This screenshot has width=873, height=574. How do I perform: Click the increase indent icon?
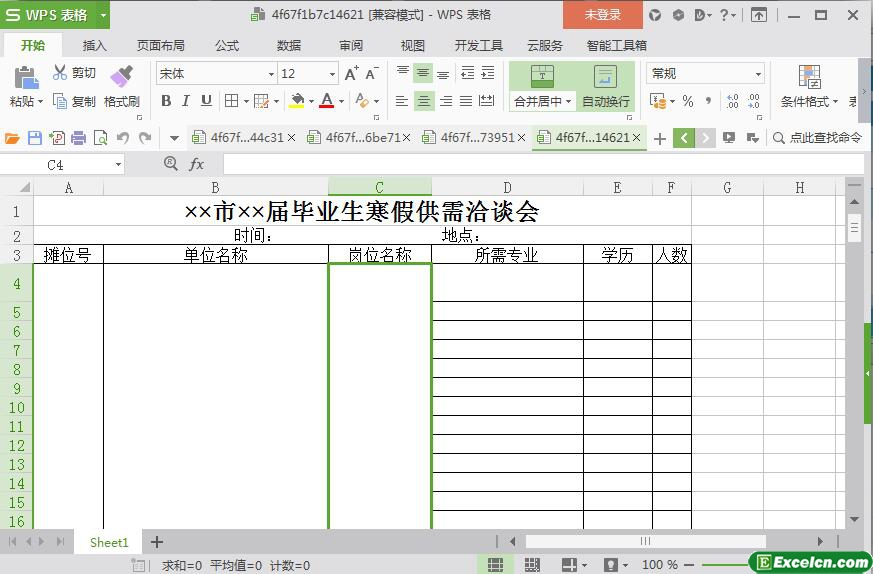(x=488, y=72)
